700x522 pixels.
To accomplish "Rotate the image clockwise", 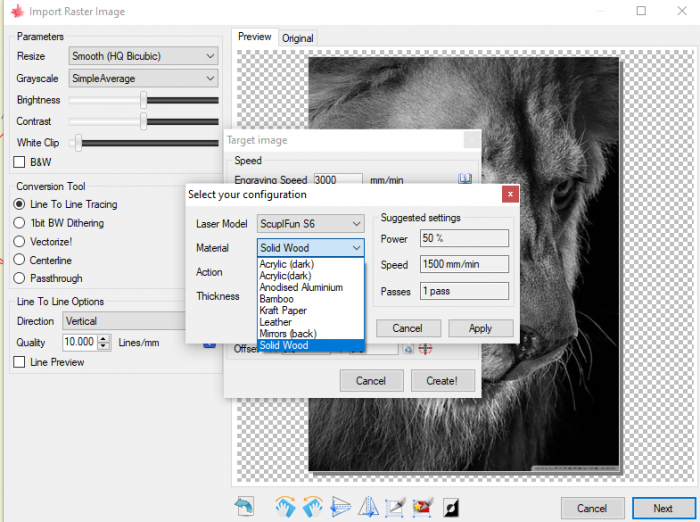I will click(x=285, y=506).
